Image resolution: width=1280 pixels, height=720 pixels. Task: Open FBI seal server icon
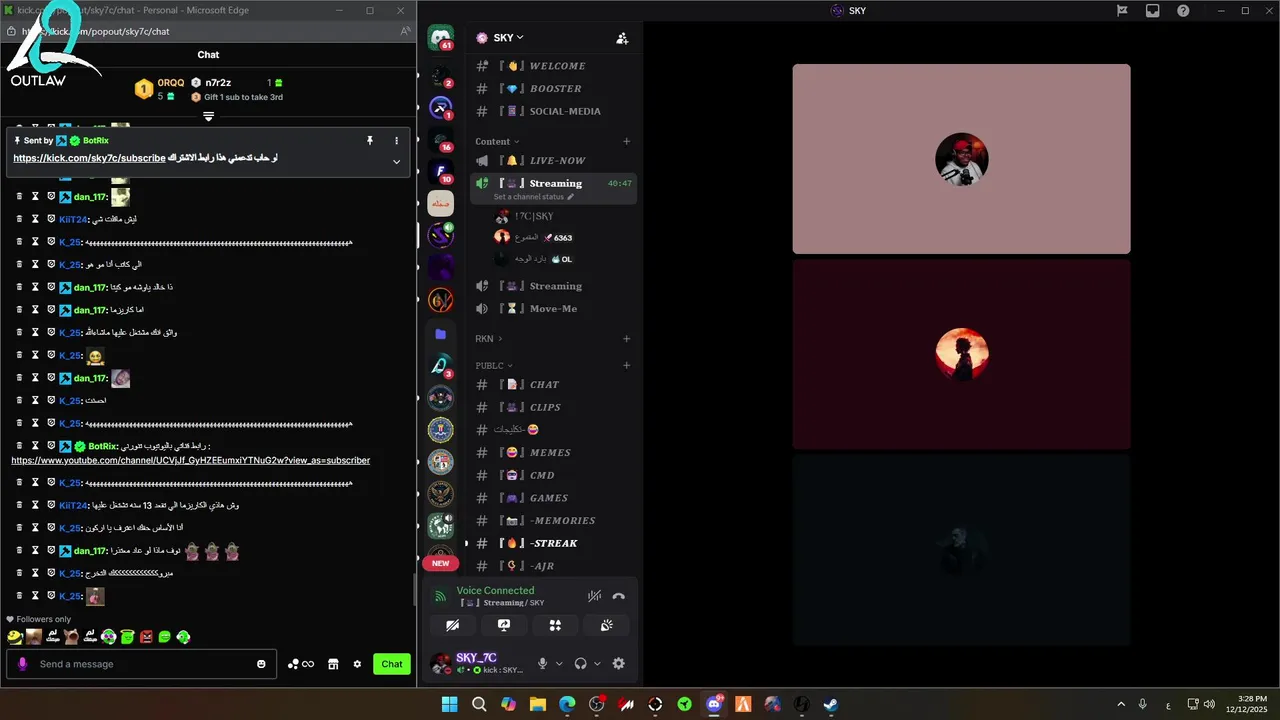point(441,430)
